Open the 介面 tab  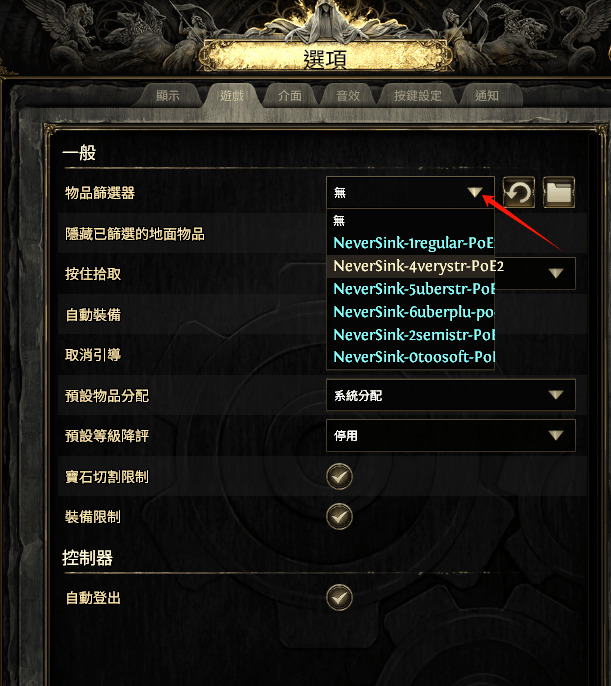[290, 95]
